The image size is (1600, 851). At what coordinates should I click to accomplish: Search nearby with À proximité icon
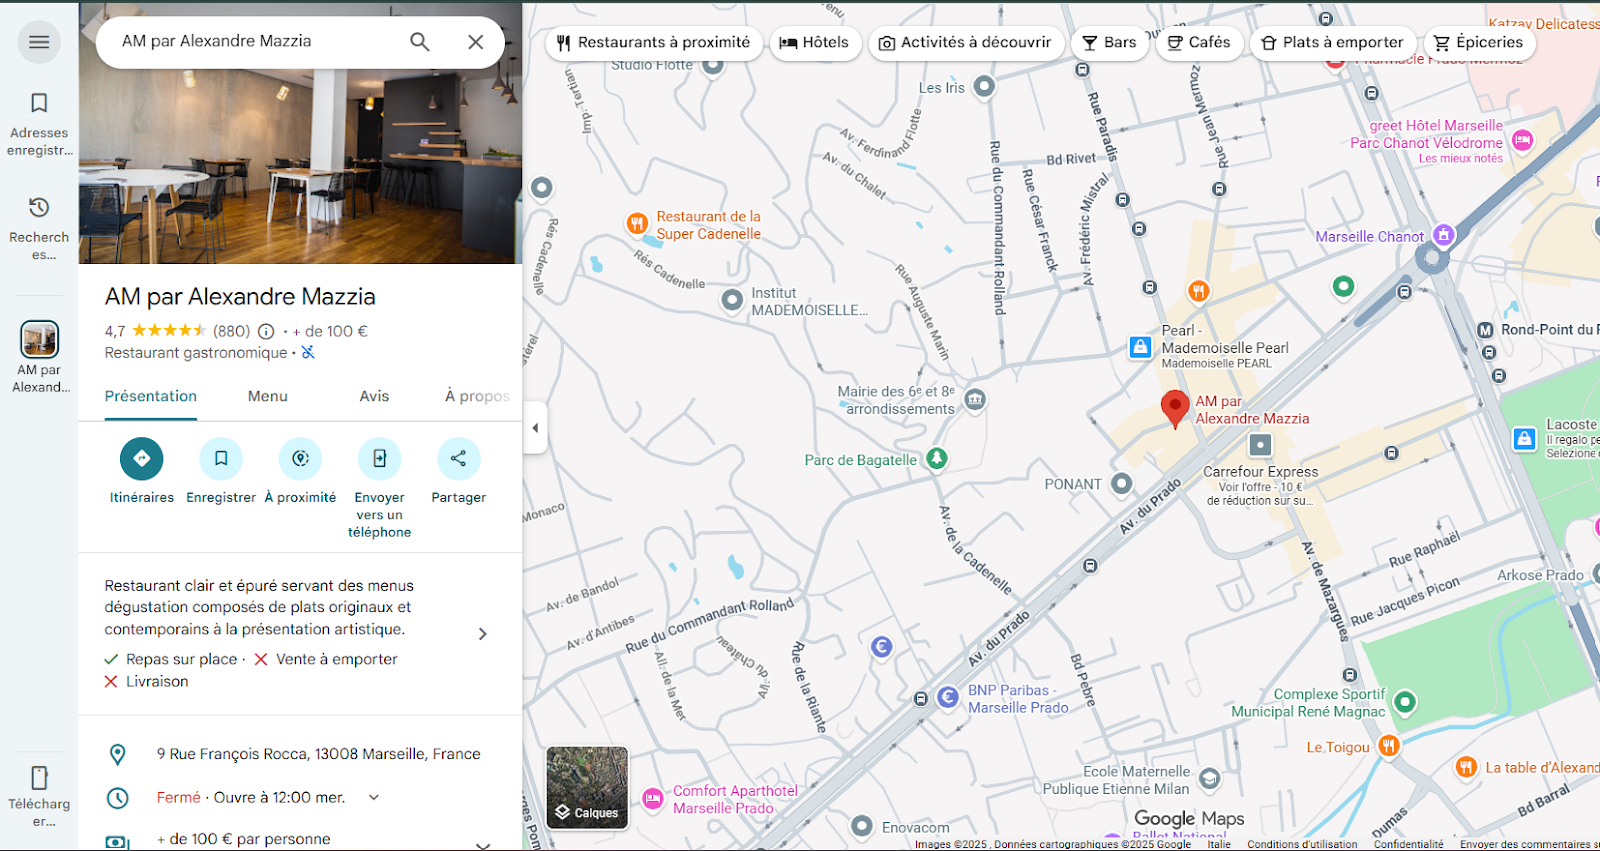pyautogui.click(x=300, y=459)
